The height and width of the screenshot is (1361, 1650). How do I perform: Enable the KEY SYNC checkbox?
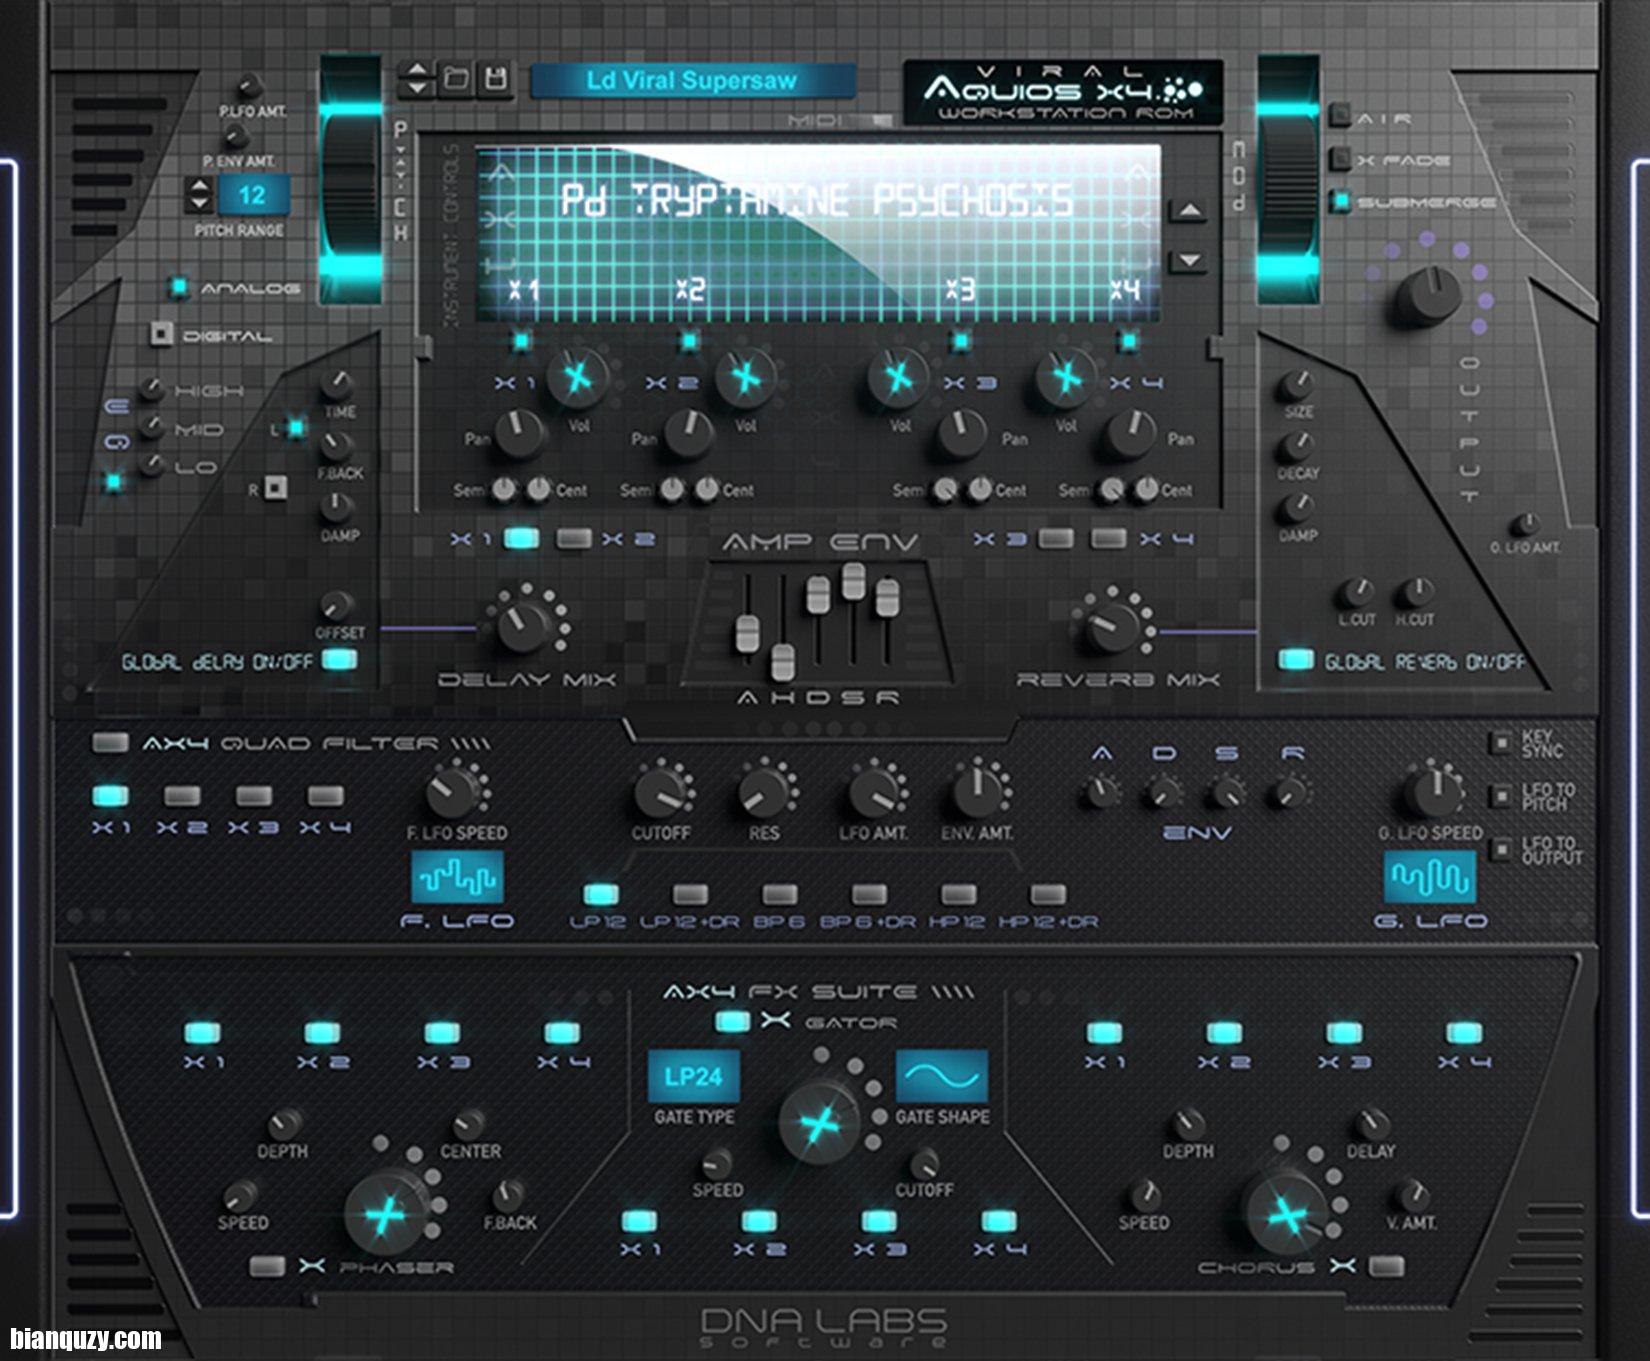(x=1499, y=742)
